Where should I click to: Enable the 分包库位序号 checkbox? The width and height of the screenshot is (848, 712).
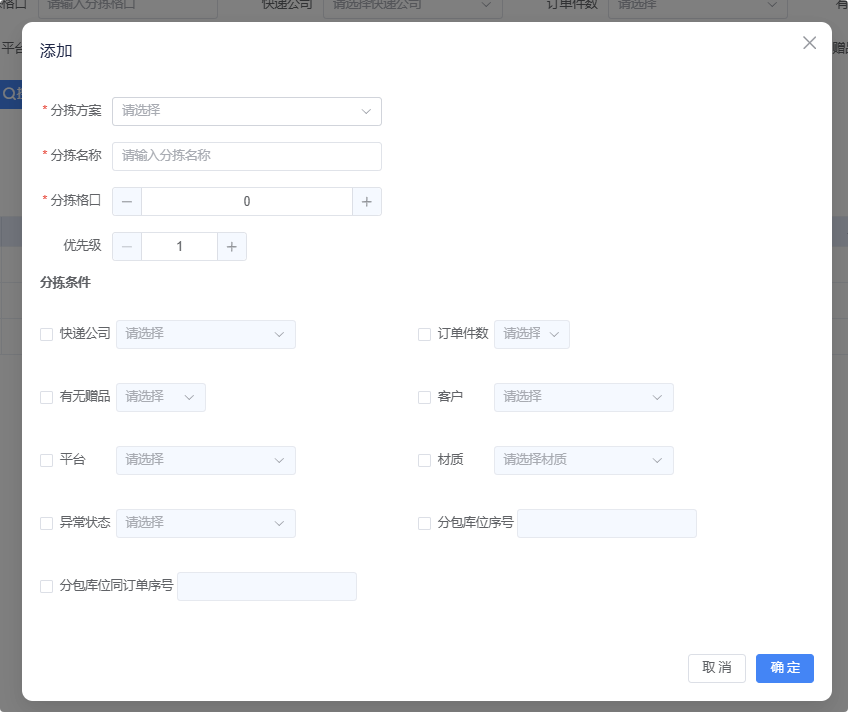425,523
